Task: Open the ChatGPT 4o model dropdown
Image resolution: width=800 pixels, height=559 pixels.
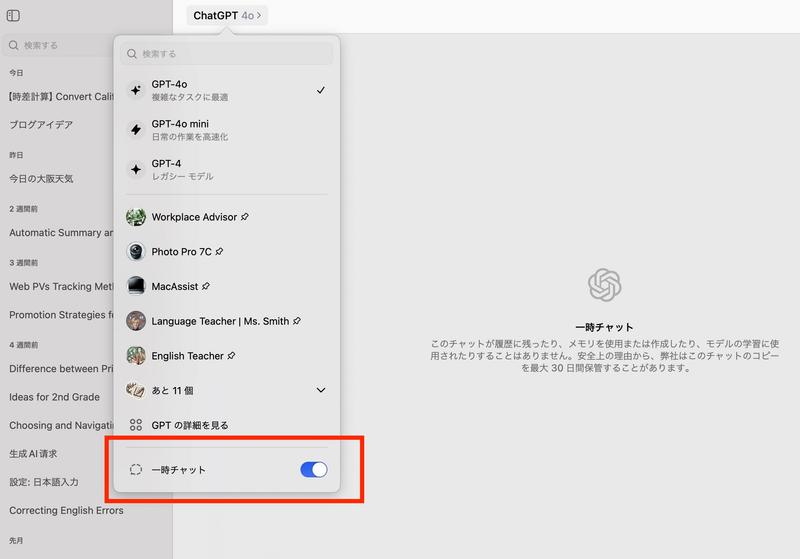Action: pos(227,16)
